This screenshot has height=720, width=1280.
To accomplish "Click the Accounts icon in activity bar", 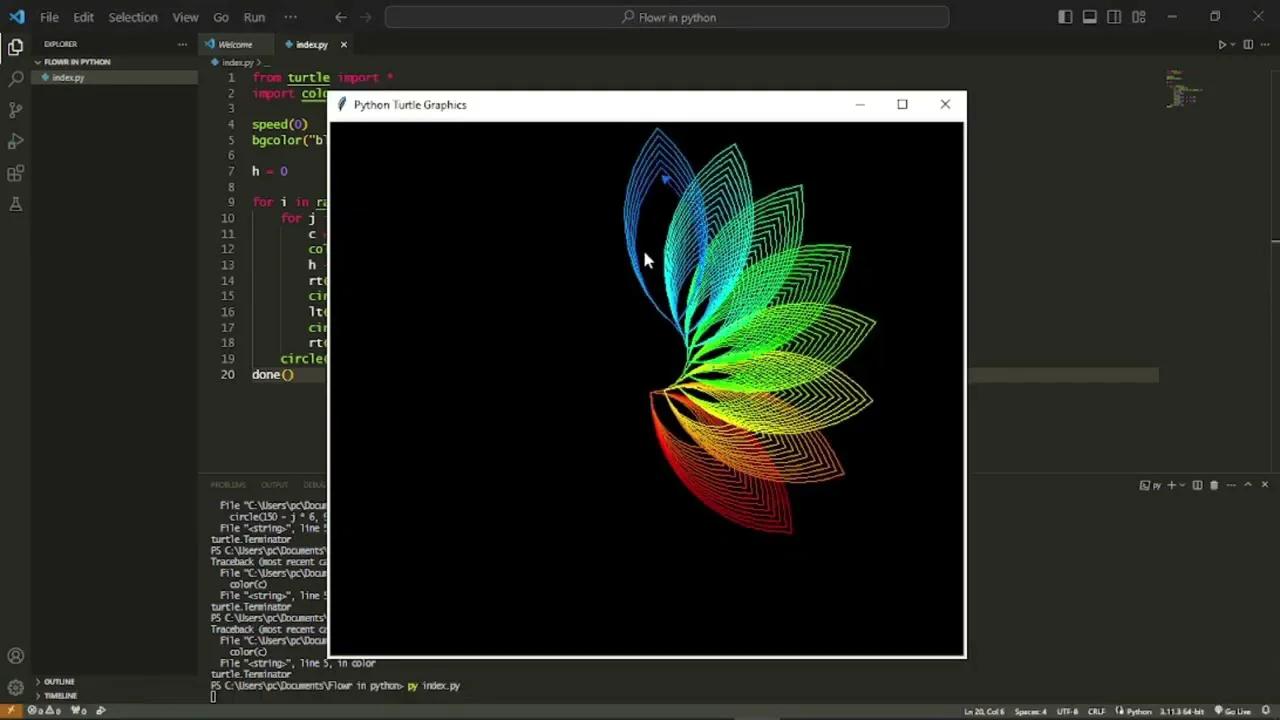I will tap(15, 656).
